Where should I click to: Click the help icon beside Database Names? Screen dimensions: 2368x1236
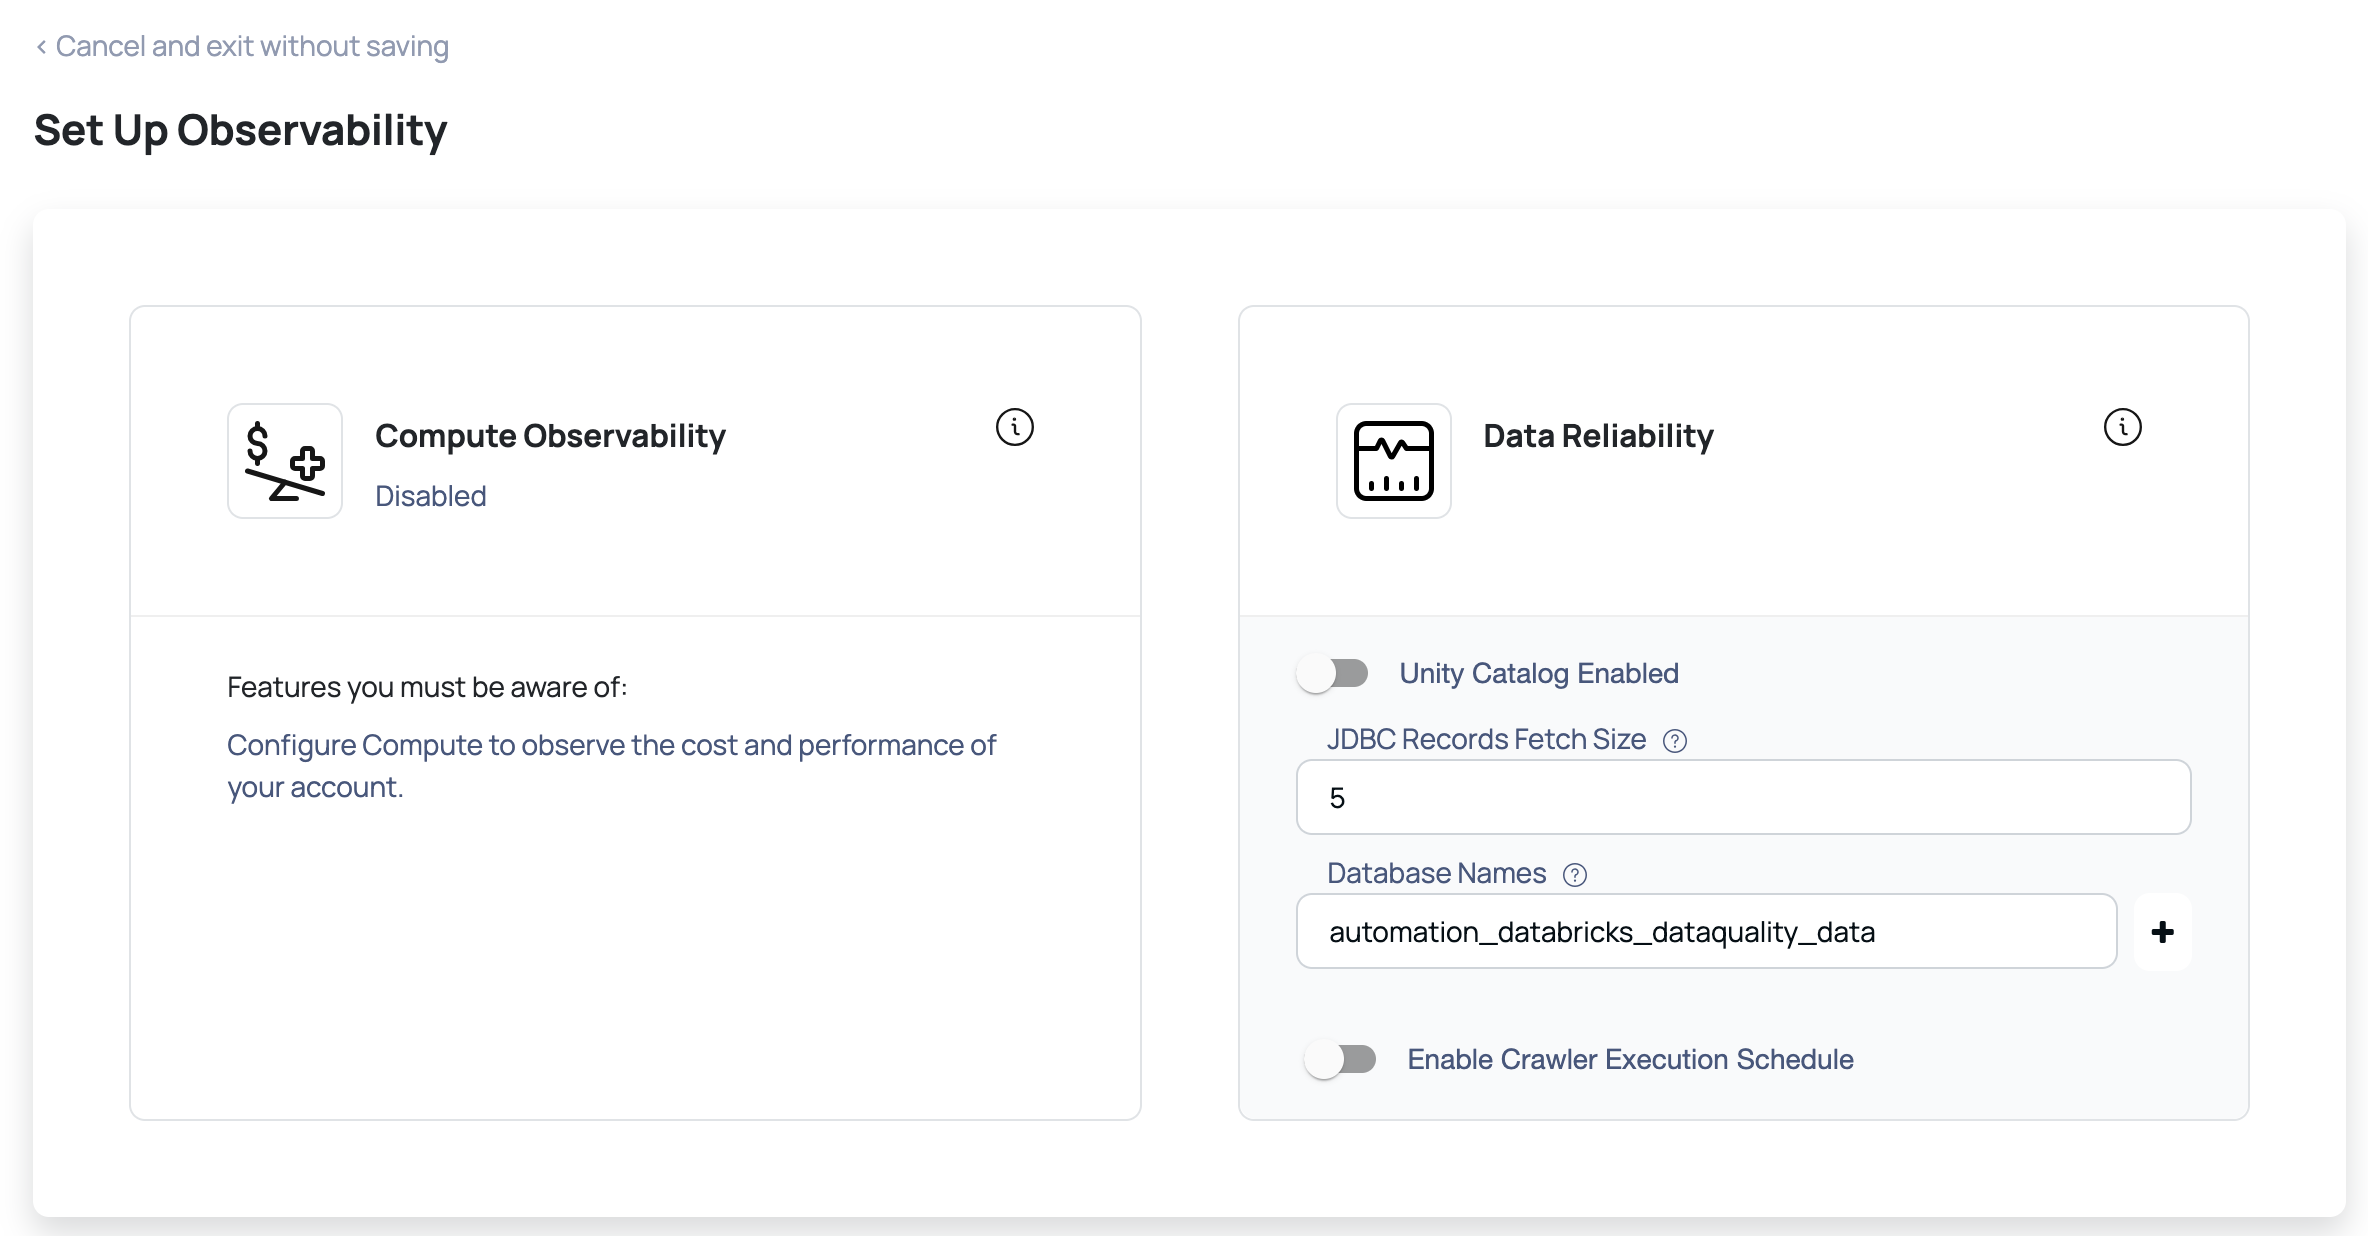(1575, 874)
